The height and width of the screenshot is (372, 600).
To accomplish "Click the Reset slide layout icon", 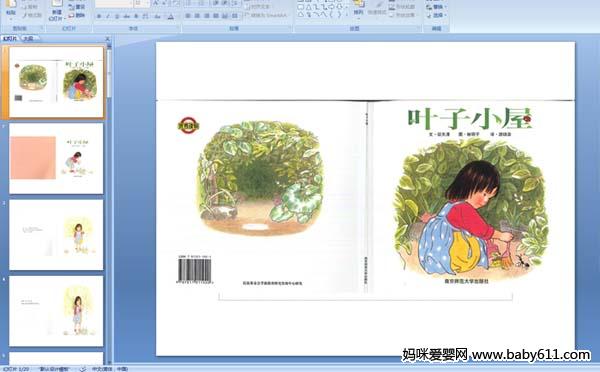I will pyautogui.click(x=77, y=7).
